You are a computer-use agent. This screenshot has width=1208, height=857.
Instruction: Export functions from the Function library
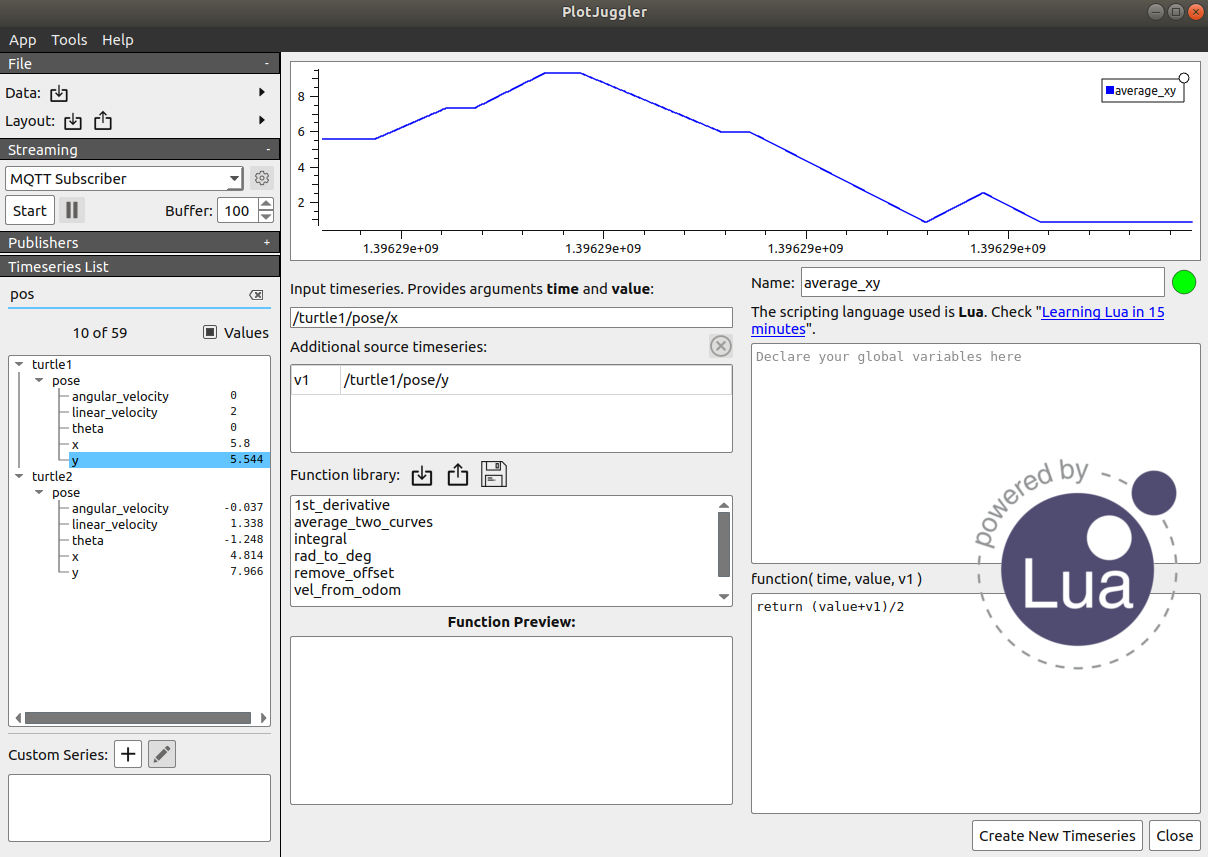pyautogui.click(x=457, y=475)
